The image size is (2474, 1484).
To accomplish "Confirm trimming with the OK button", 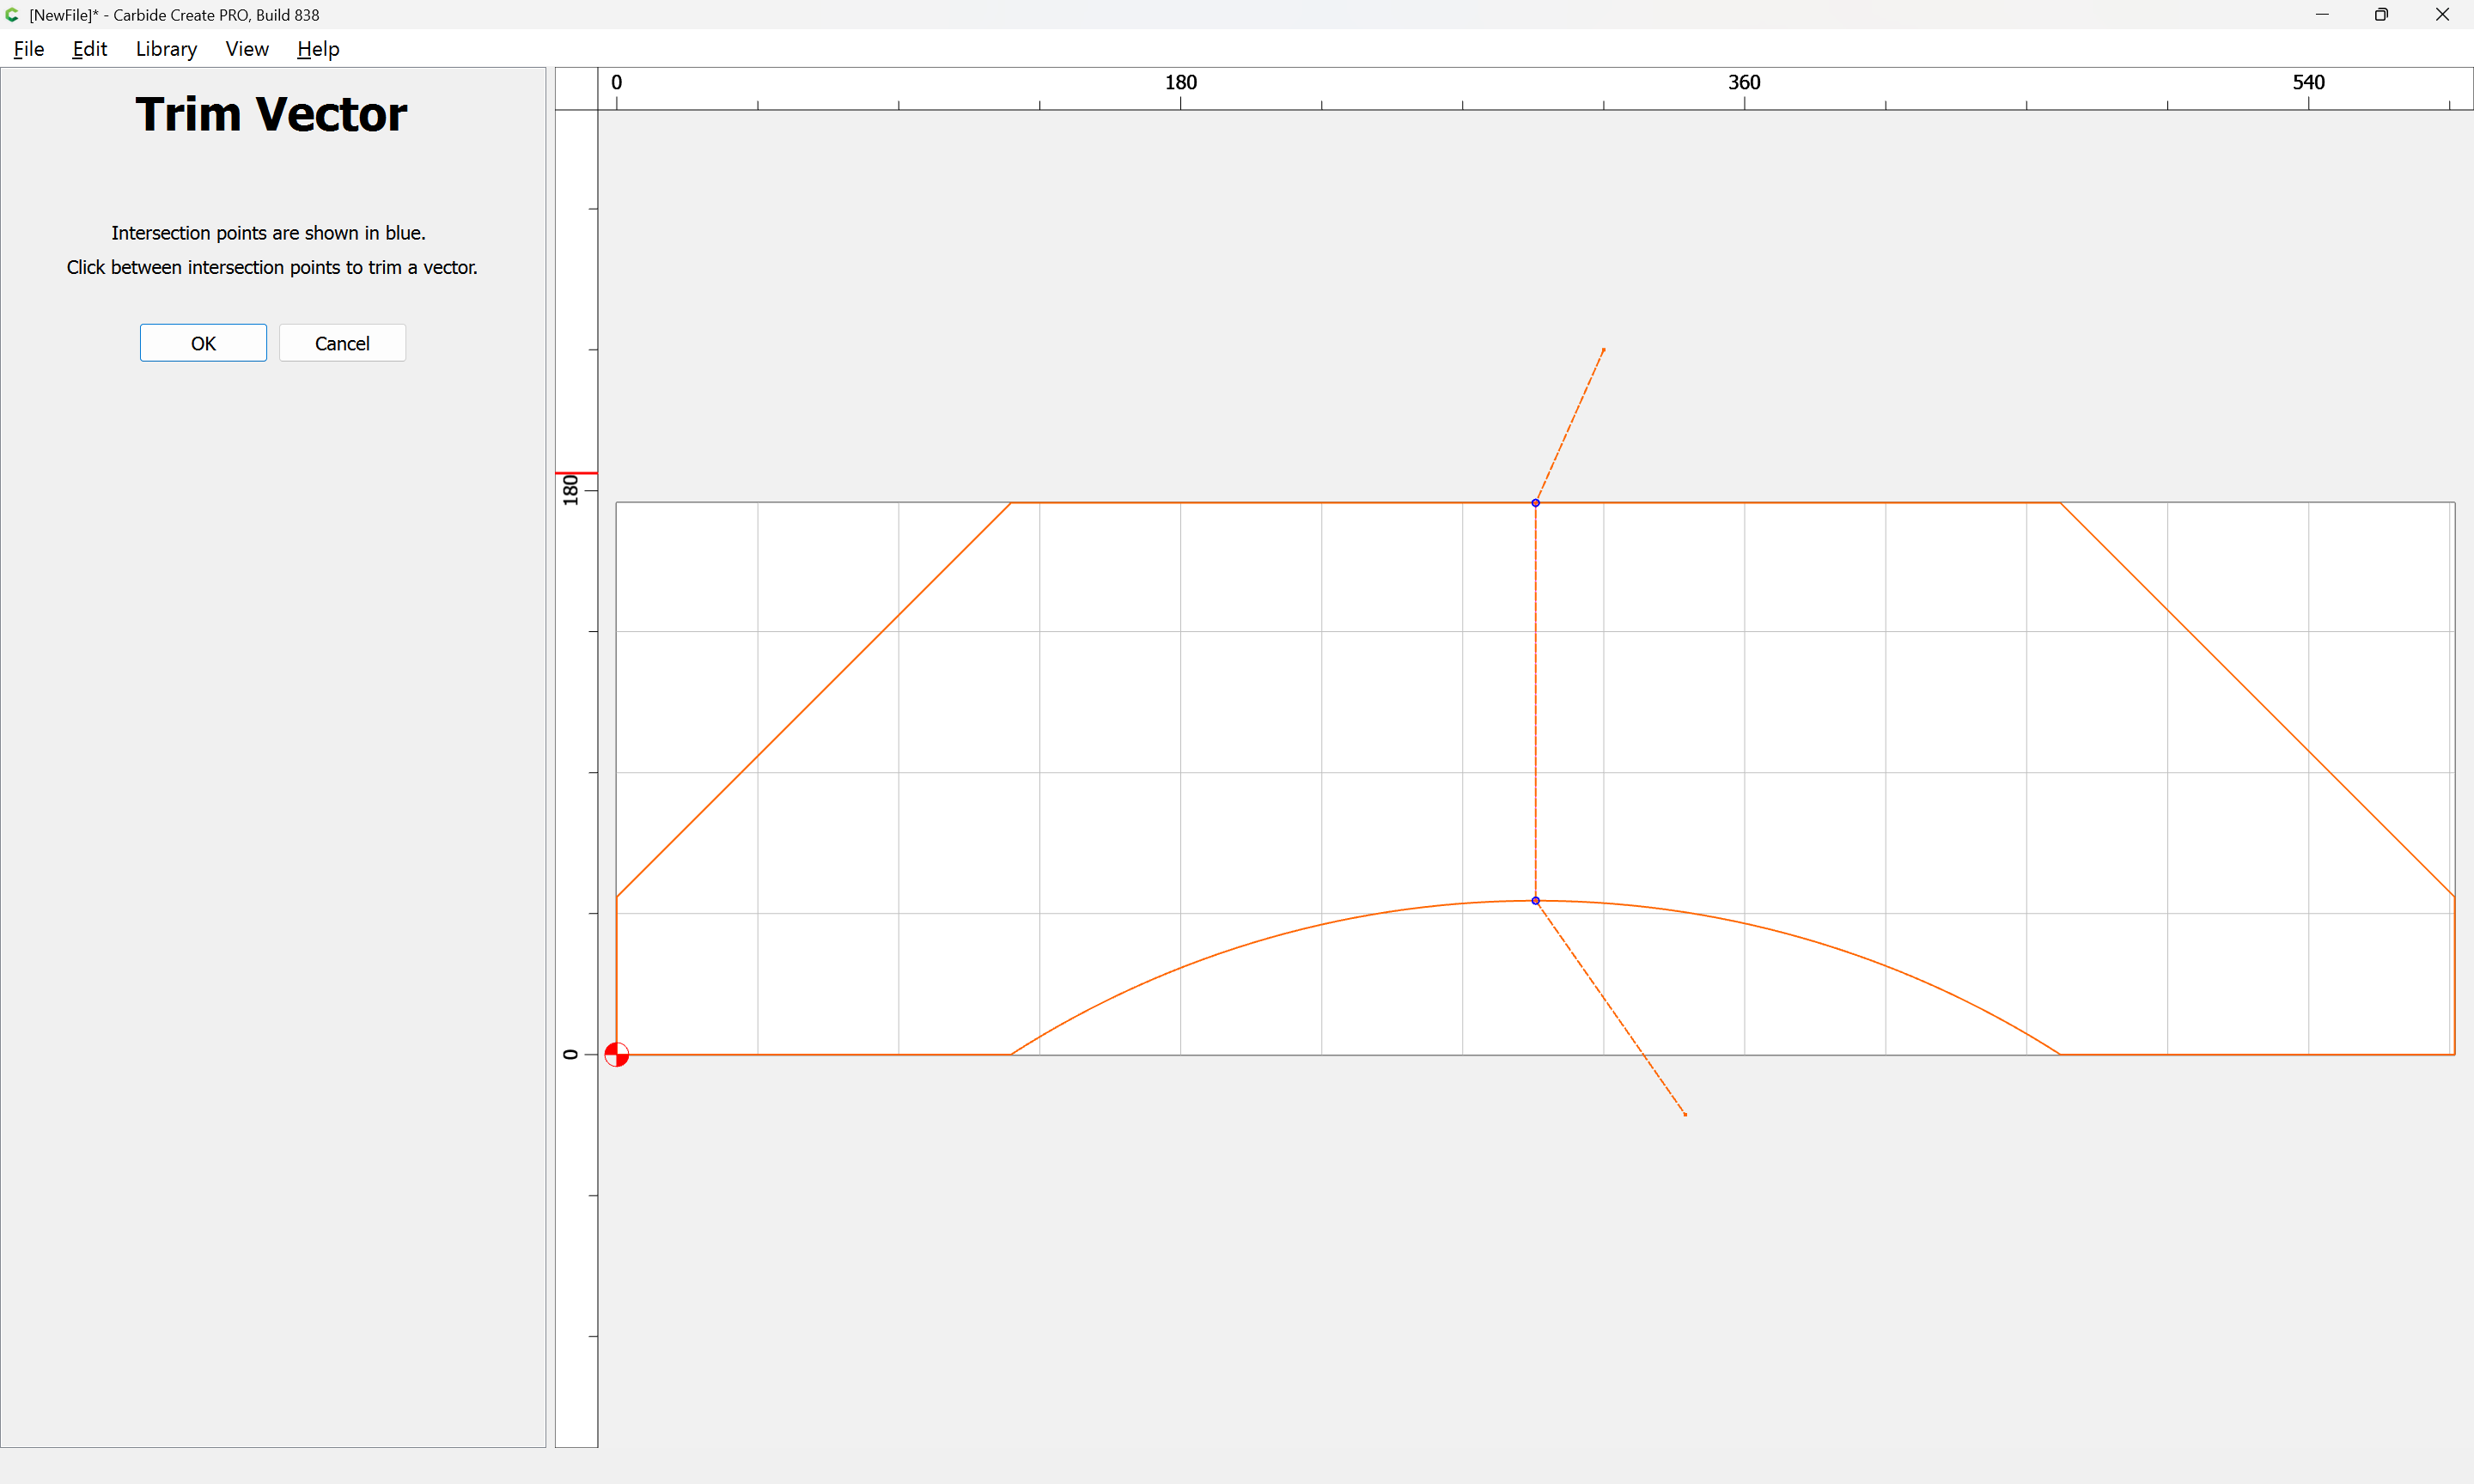I will click(x=203, y=343).
